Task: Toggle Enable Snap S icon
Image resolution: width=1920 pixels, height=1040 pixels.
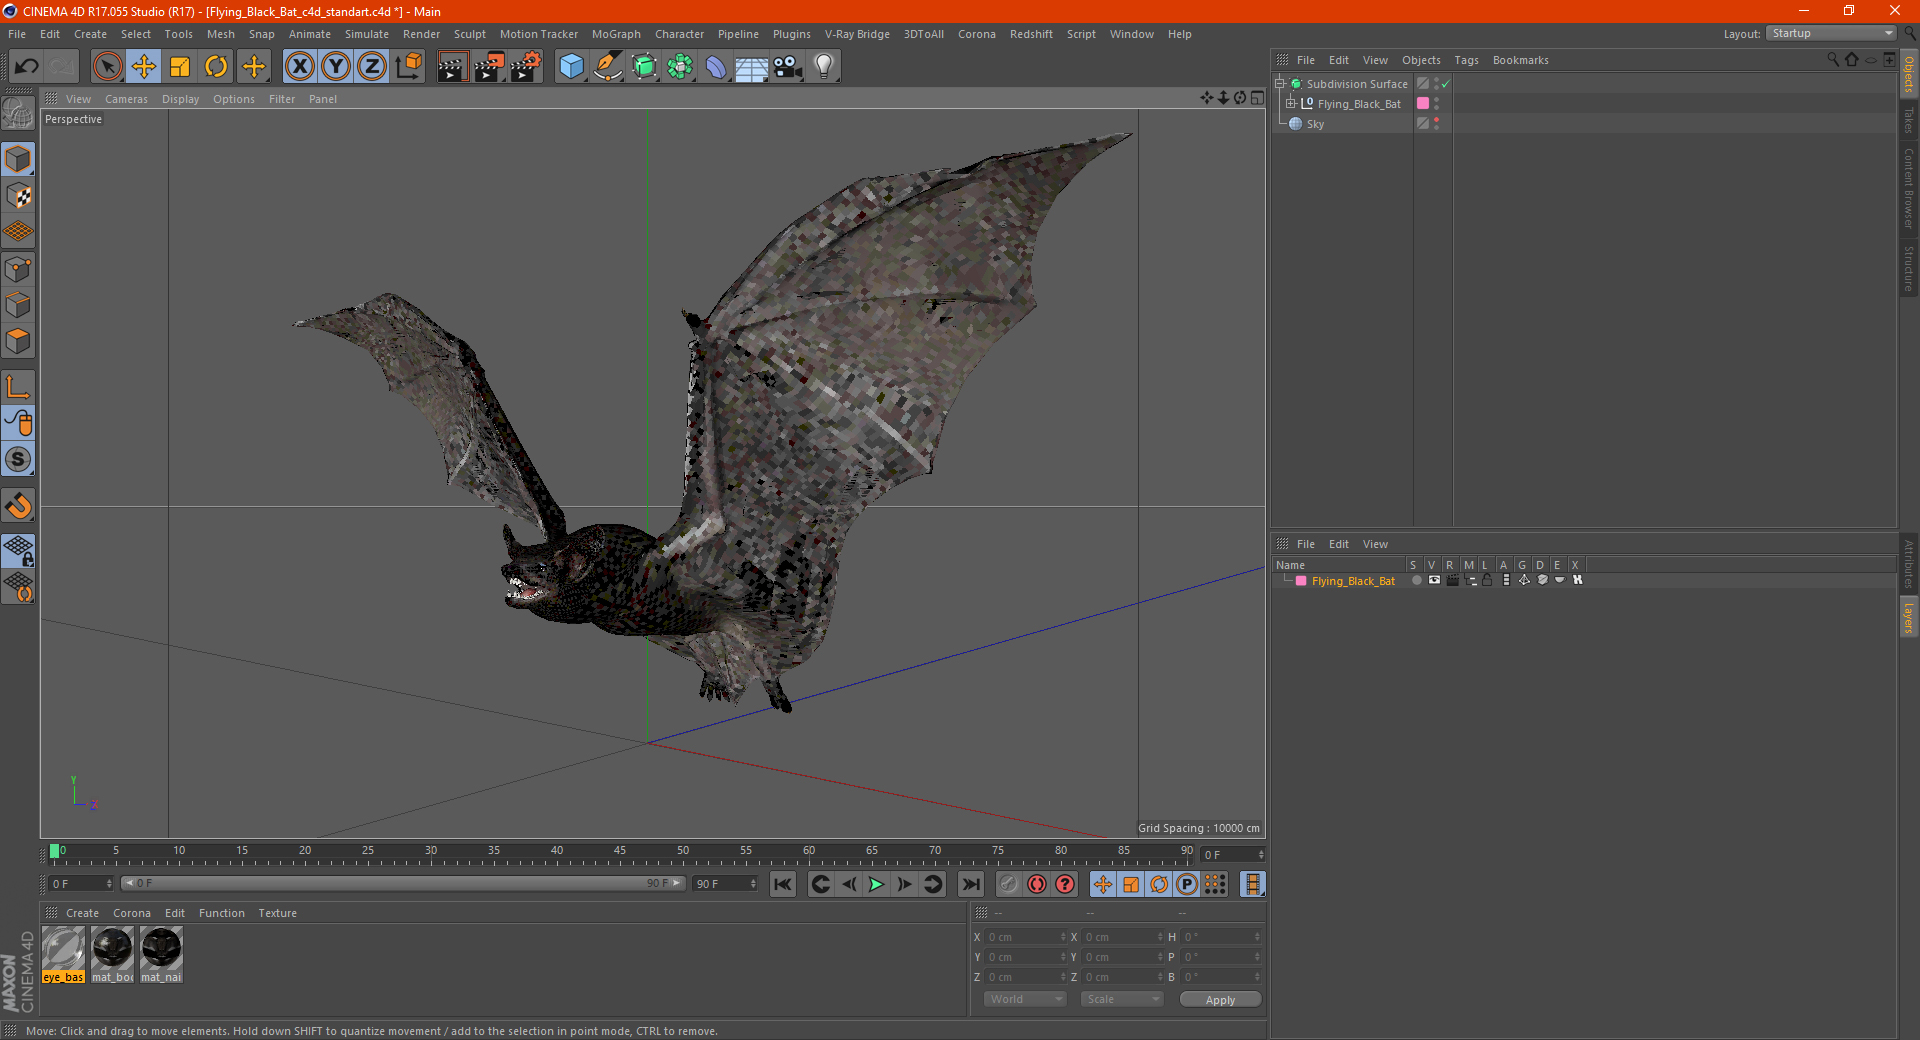Action: pos(18,459)
